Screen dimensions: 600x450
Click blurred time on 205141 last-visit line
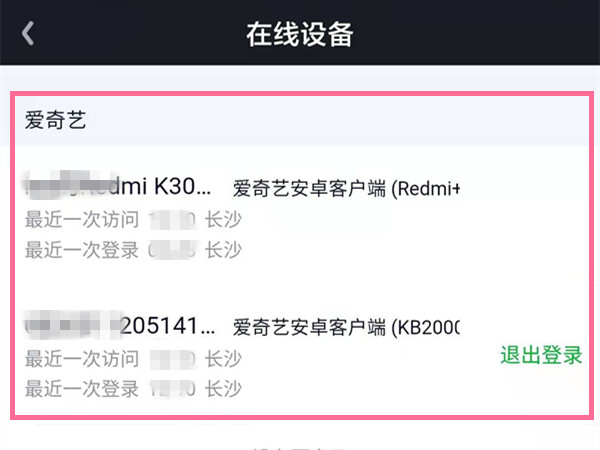pos(172,357)
